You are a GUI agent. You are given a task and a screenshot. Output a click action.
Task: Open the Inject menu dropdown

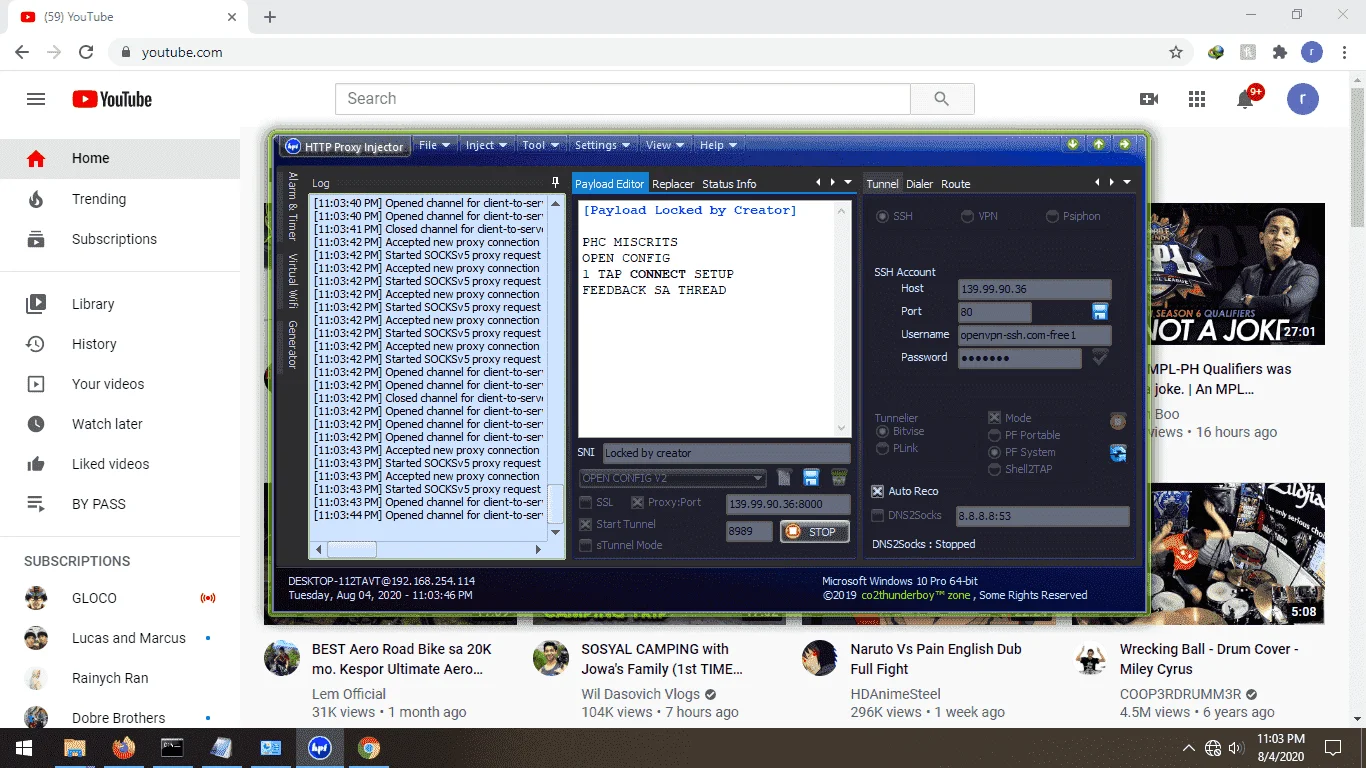click(487, 145)
